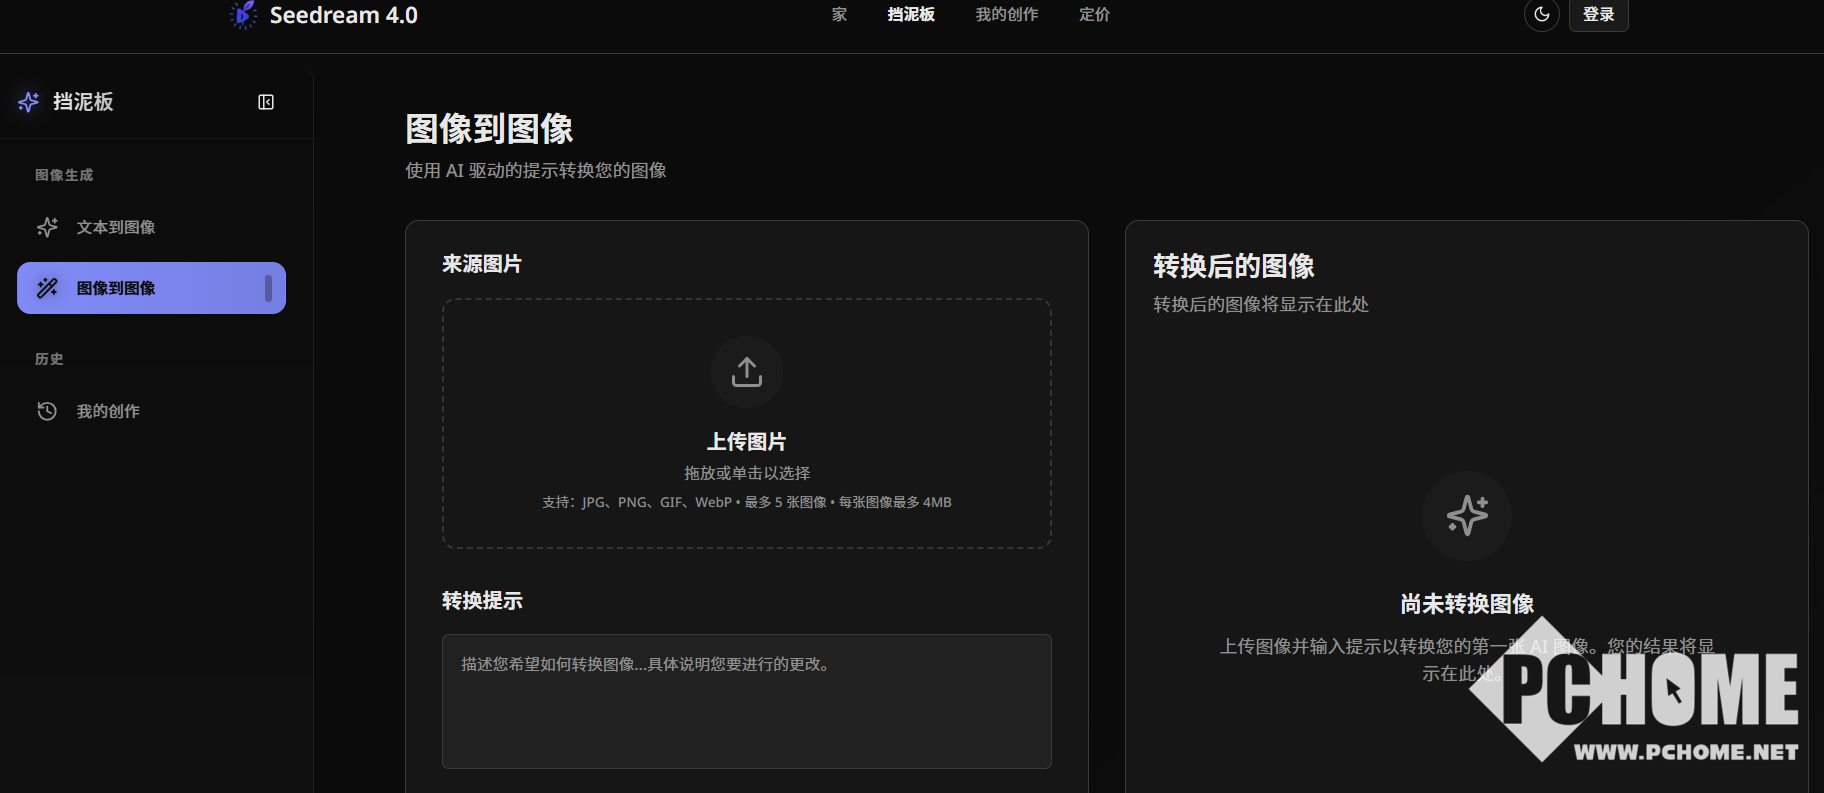Click the upload arrow icon

pos(747,372)
